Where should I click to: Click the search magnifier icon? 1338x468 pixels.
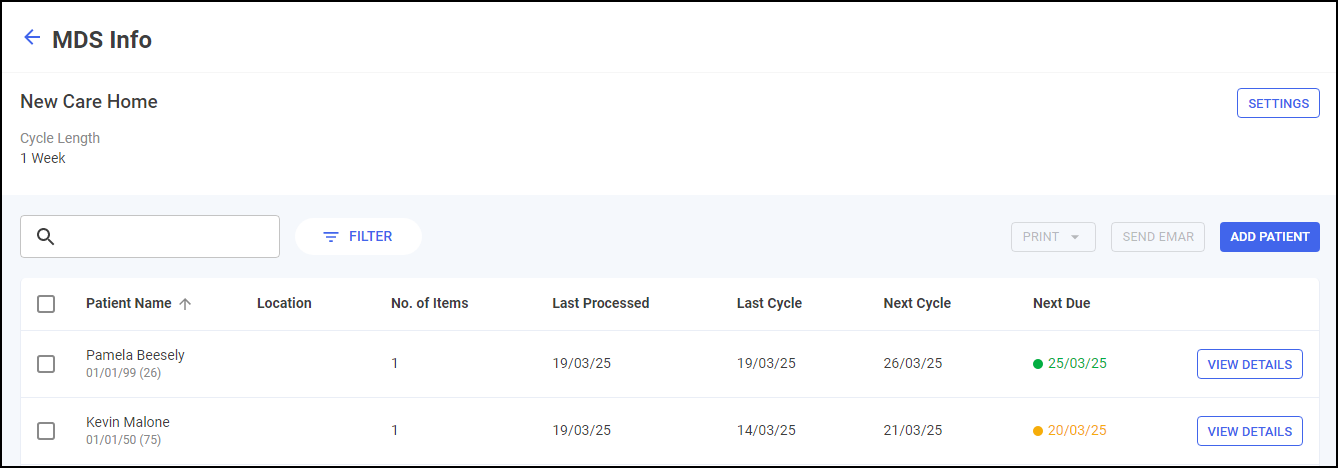[x=44, y=237]
